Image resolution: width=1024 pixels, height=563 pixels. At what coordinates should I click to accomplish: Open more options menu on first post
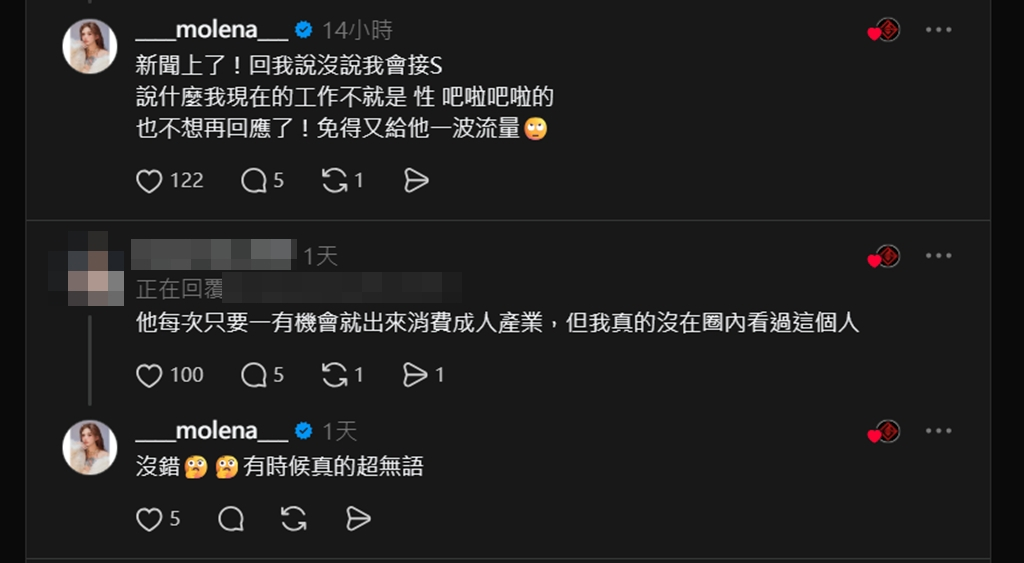coord(938,30)
